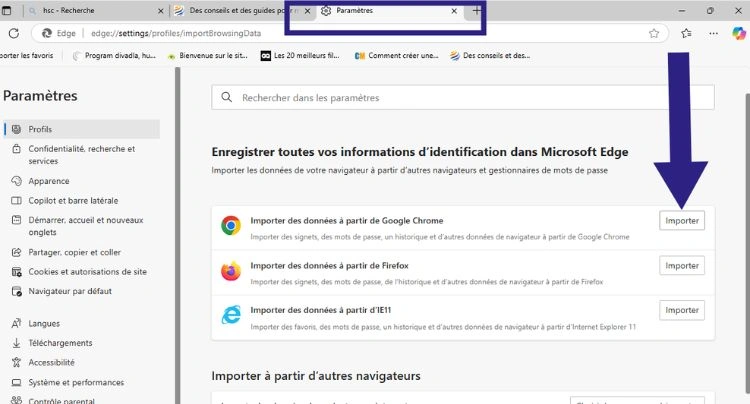Click the Firefox logo icon
The width and height of the screenshot is (750, 404).
(x=231, y=271)
